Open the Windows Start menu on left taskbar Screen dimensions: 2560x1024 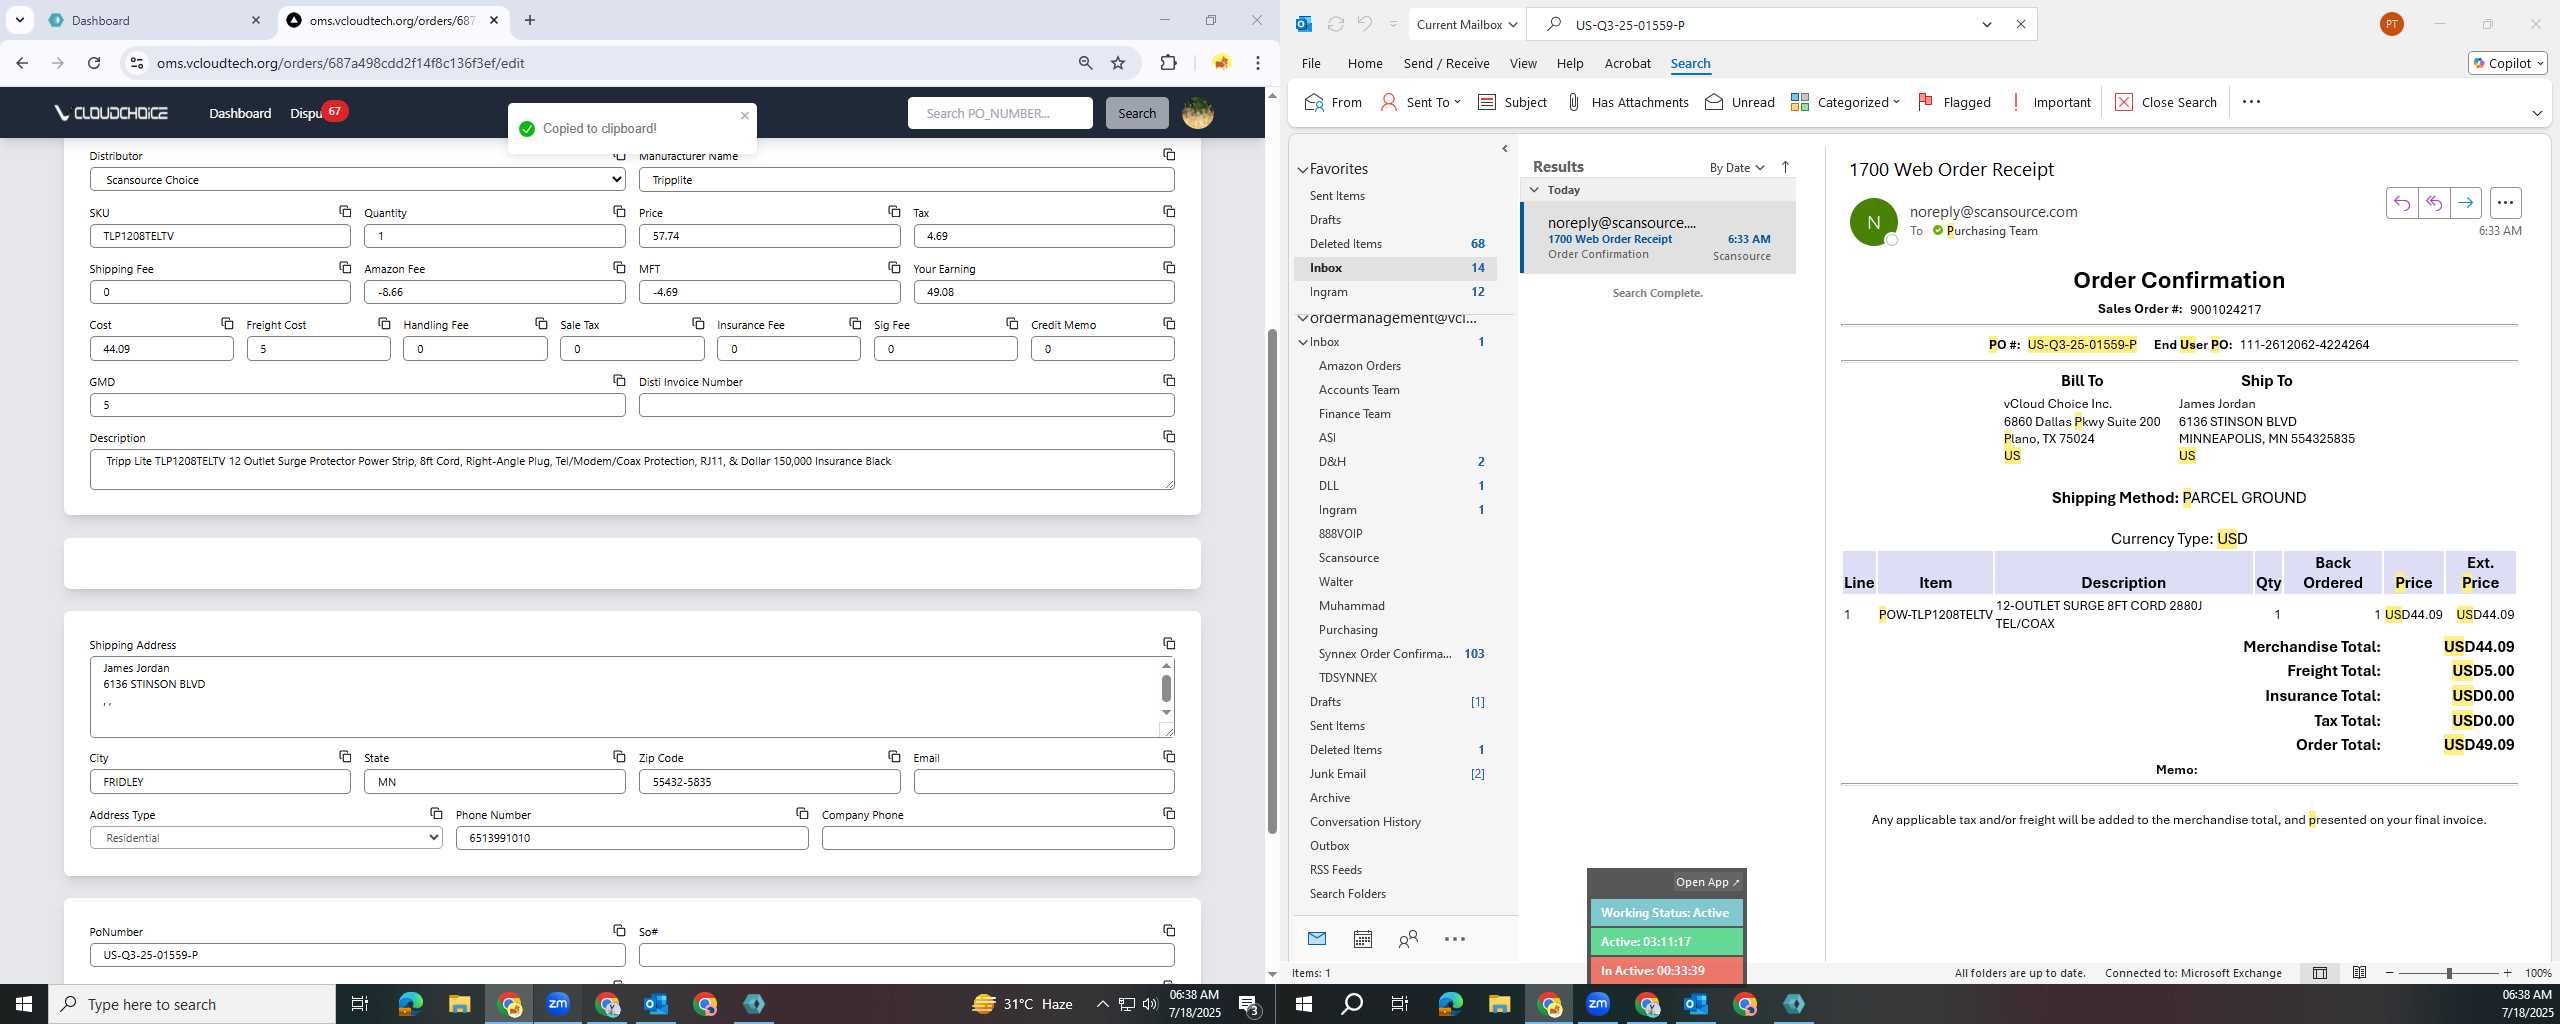24,1004
